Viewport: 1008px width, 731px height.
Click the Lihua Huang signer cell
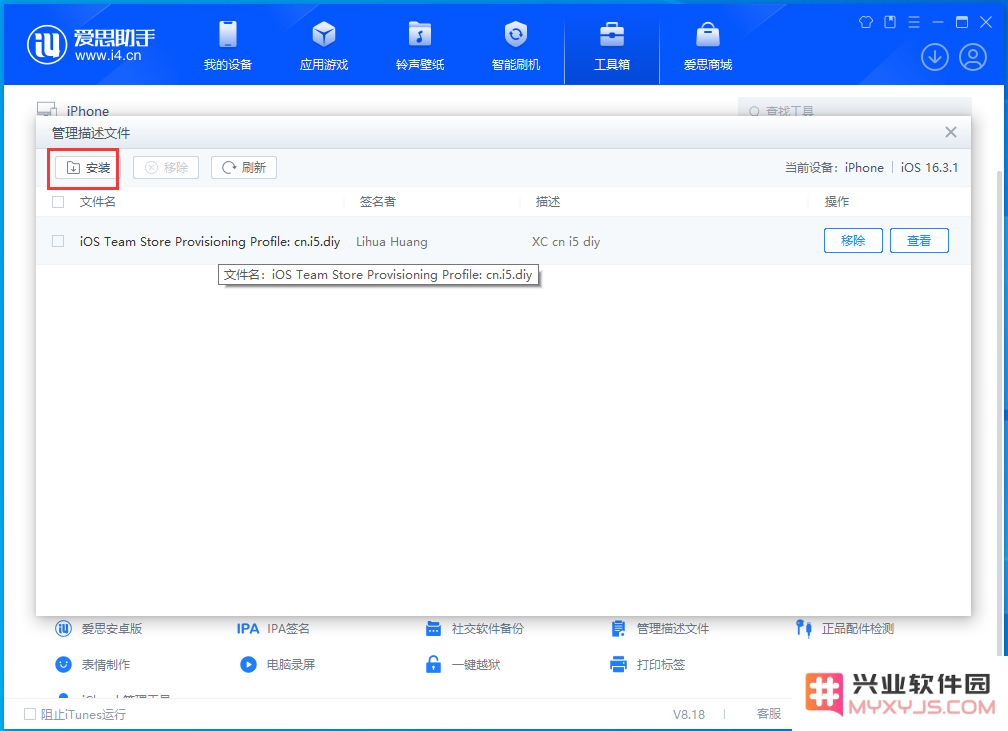[x=392, y=242]
